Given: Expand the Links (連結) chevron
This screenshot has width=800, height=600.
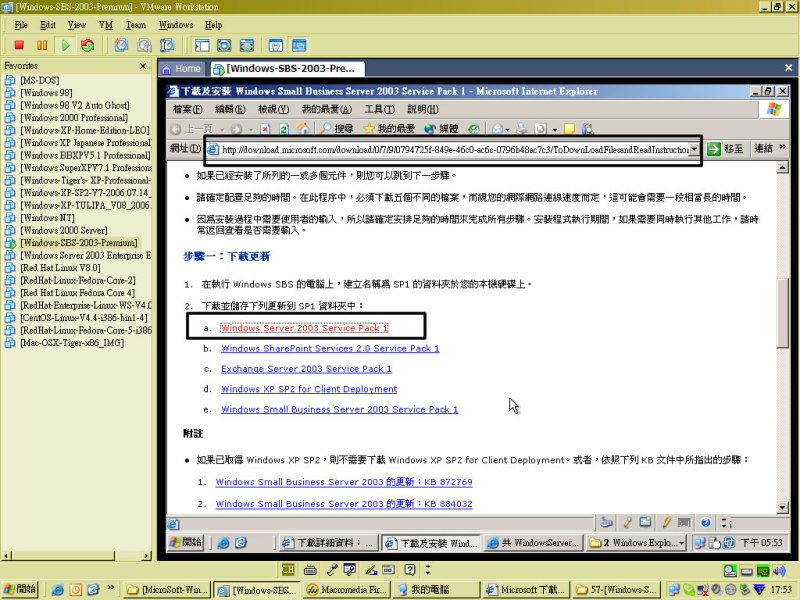Looking at the screenshot, I should pos(783,147).
